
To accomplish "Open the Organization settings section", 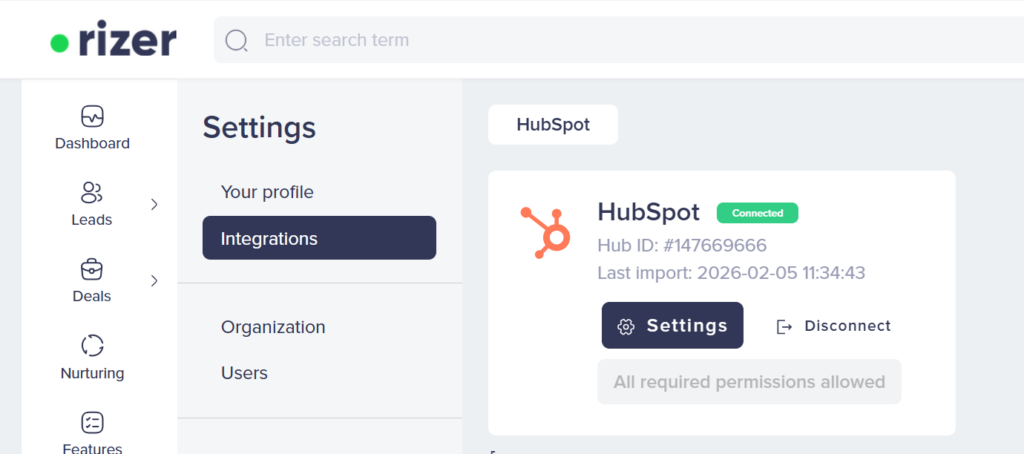I will 273,327.
